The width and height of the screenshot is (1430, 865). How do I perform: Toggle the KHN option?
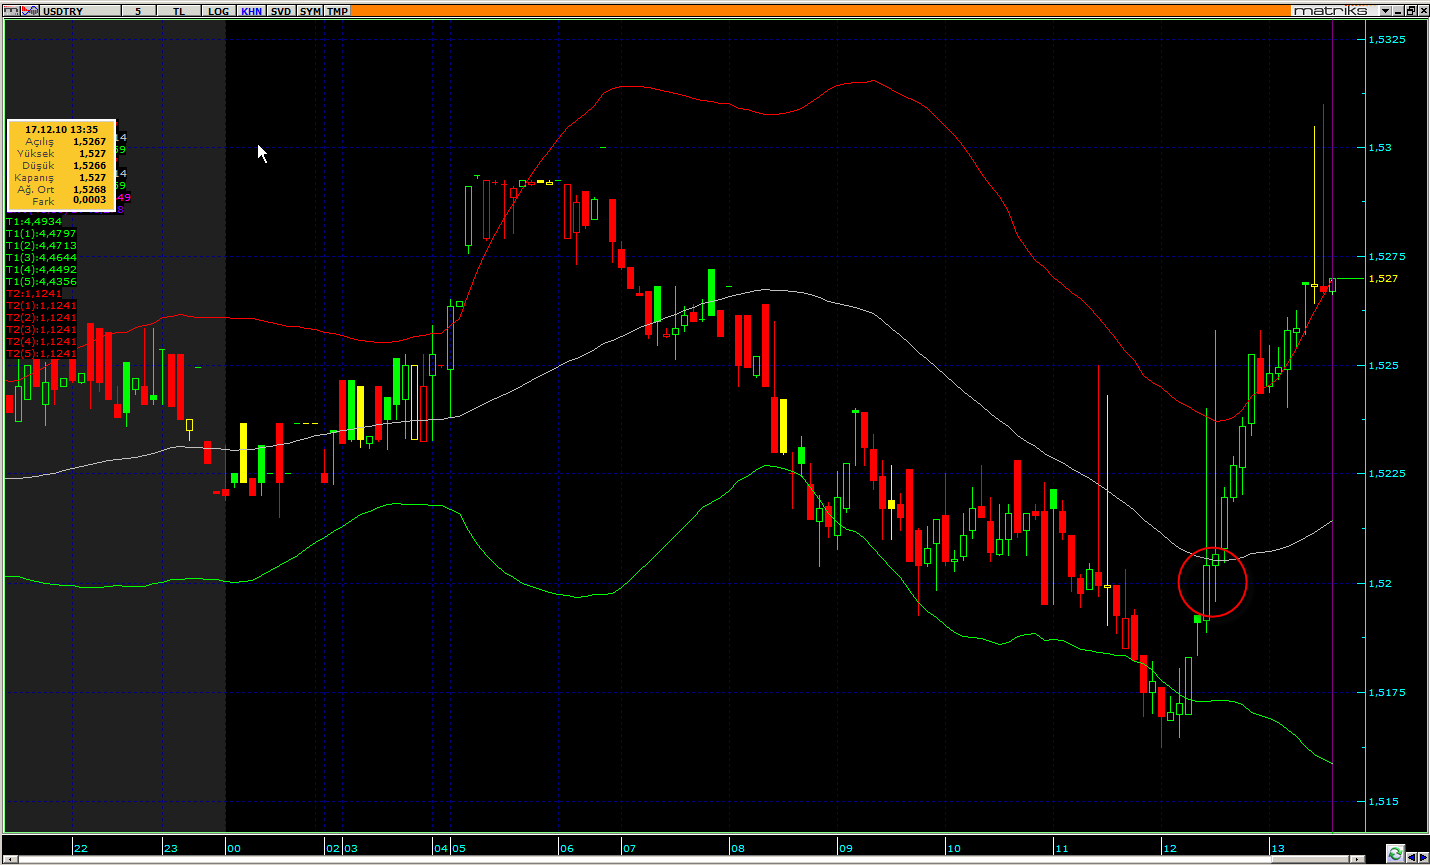click(251, 11)
